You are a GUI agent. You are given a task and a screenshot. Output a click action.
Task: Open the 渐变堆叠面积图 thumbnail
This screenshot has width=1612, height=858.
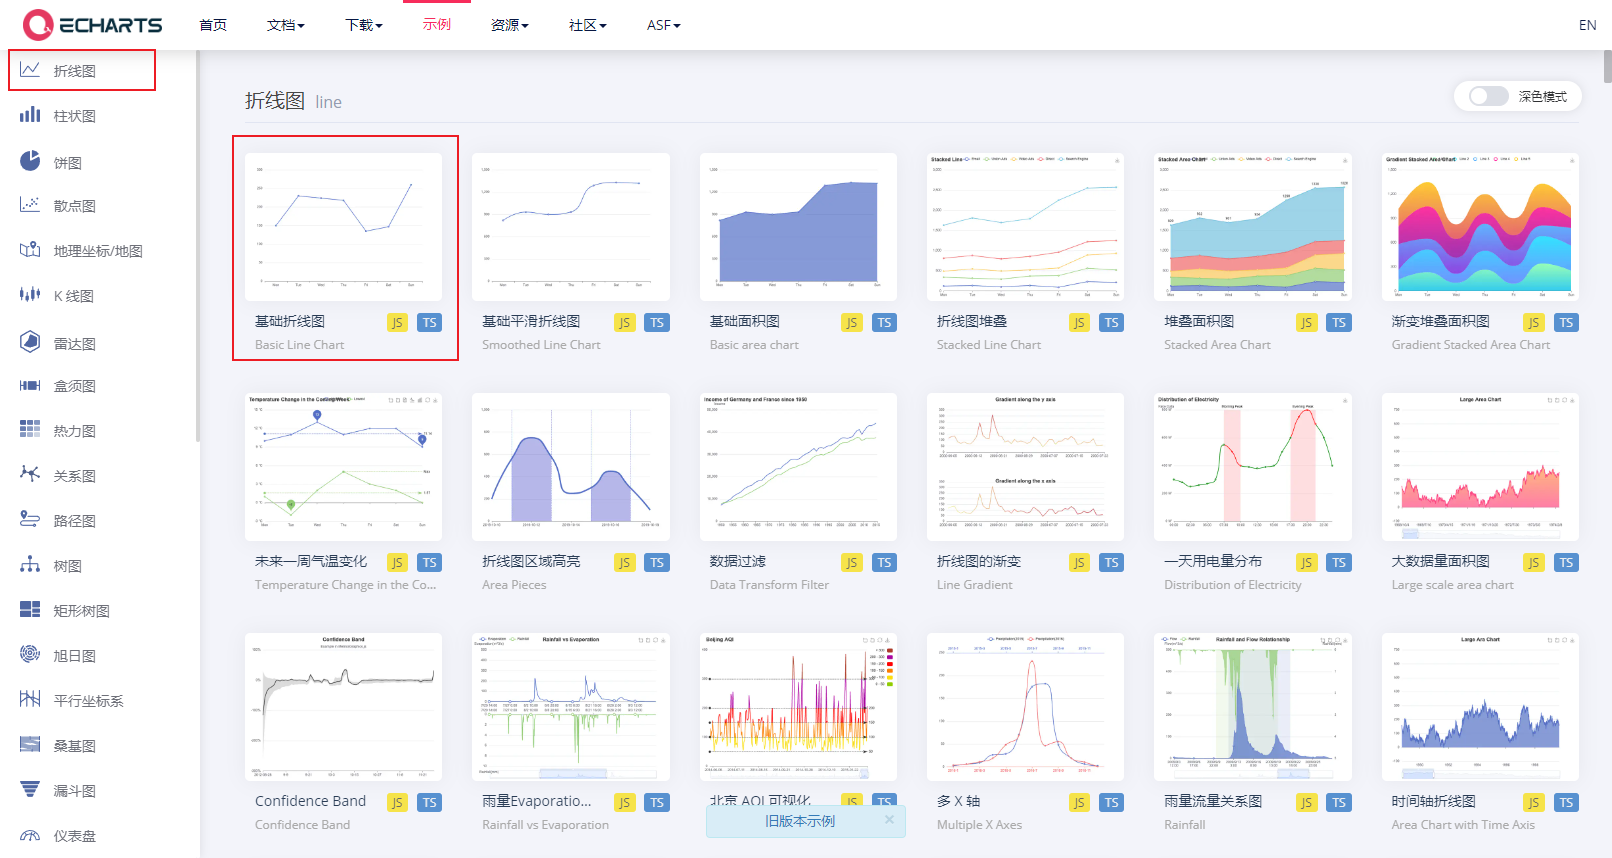pyautogui.click(x=1480, y=227)
